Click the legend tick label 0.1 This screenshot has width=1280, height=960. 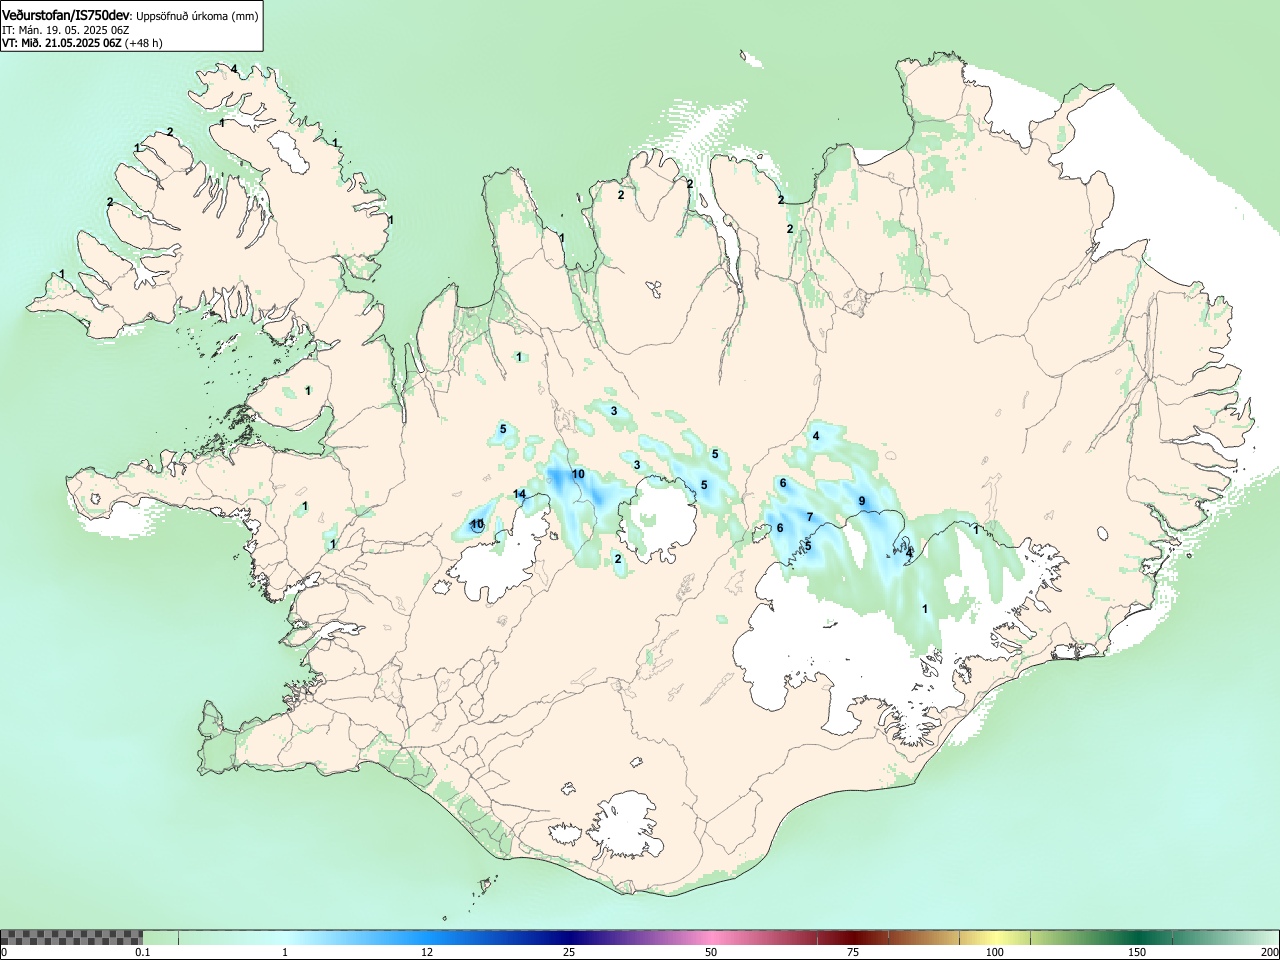pyautogui.click(x=142, y=952)
